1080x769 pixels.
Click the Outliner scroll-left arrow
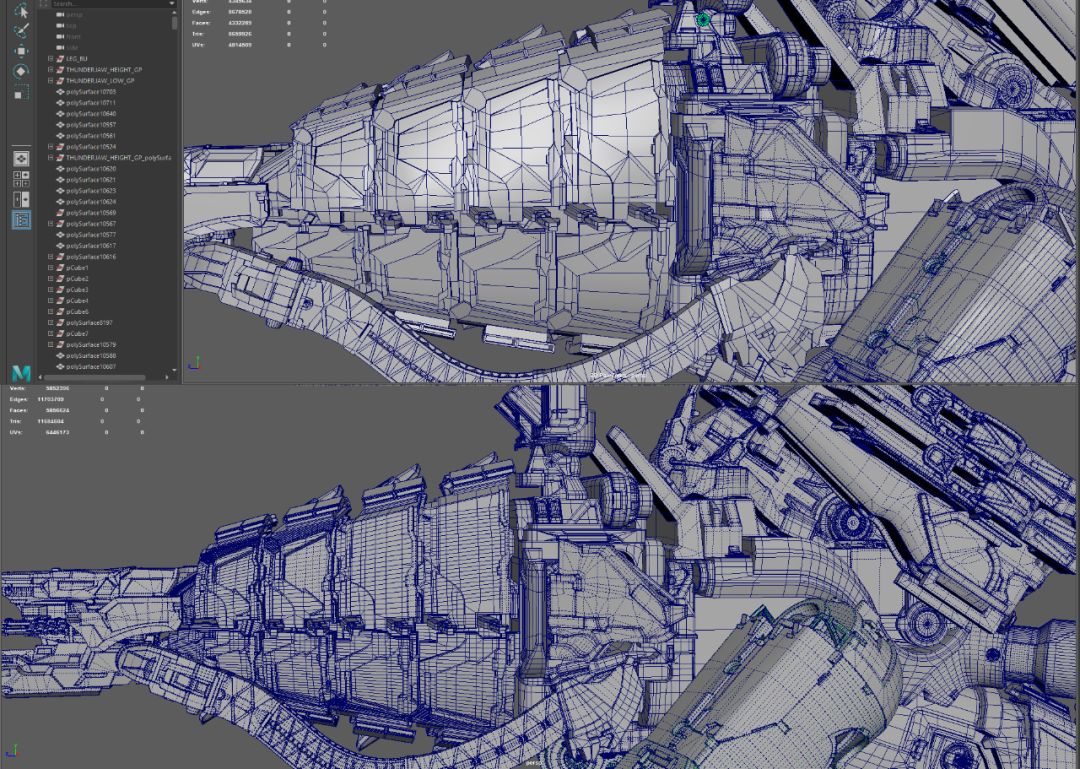[x=41, y=378]
